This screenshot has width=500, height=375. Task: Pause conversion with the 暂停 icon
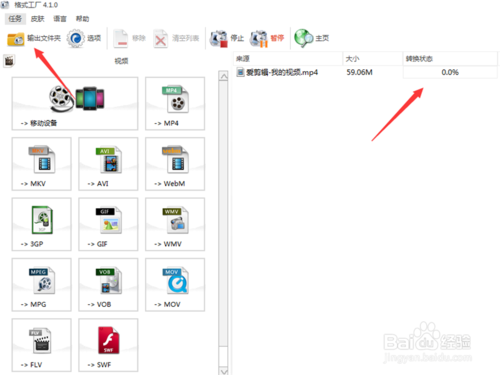pyautogui.click(x=259, y=39)
